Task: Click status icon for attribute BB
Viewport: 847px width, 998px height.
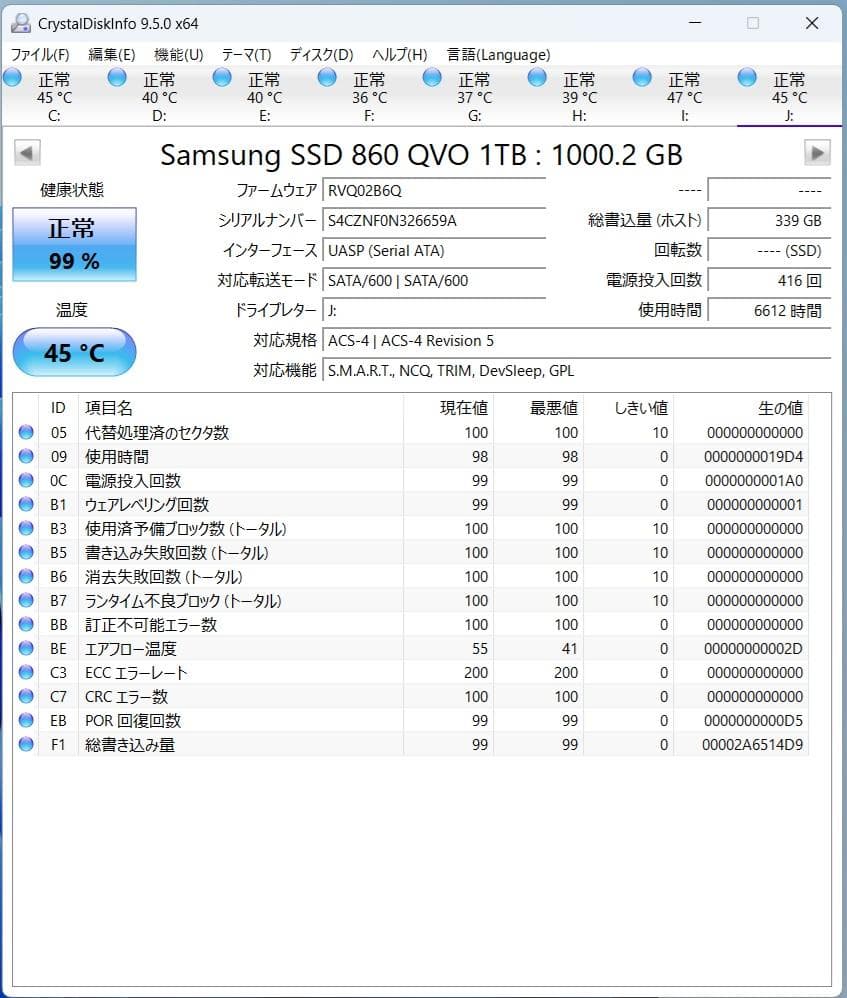Action: [26, 624]
